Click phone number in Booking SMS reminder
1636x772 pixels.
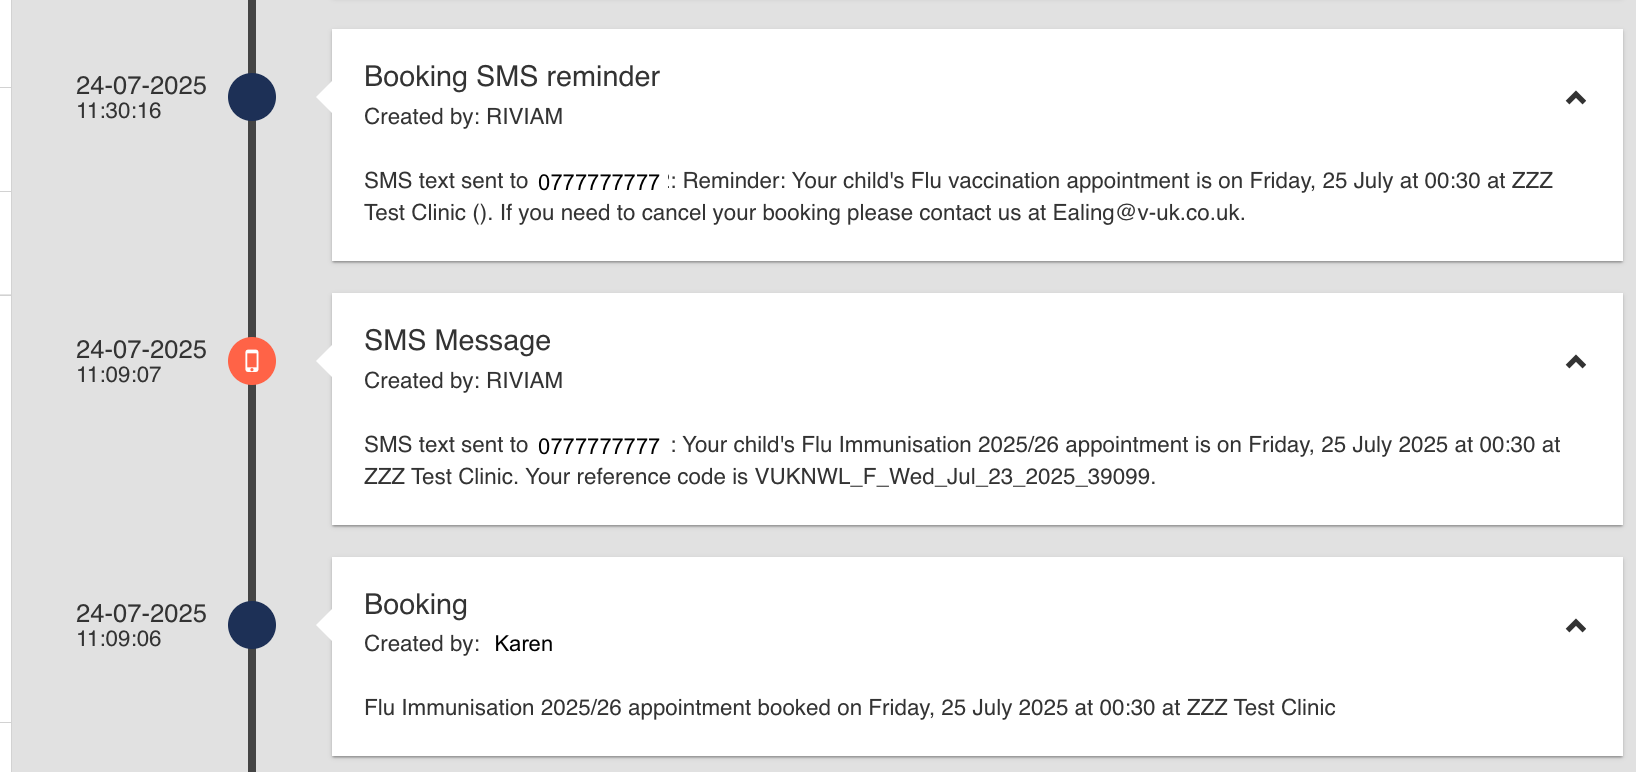(598, 182)
